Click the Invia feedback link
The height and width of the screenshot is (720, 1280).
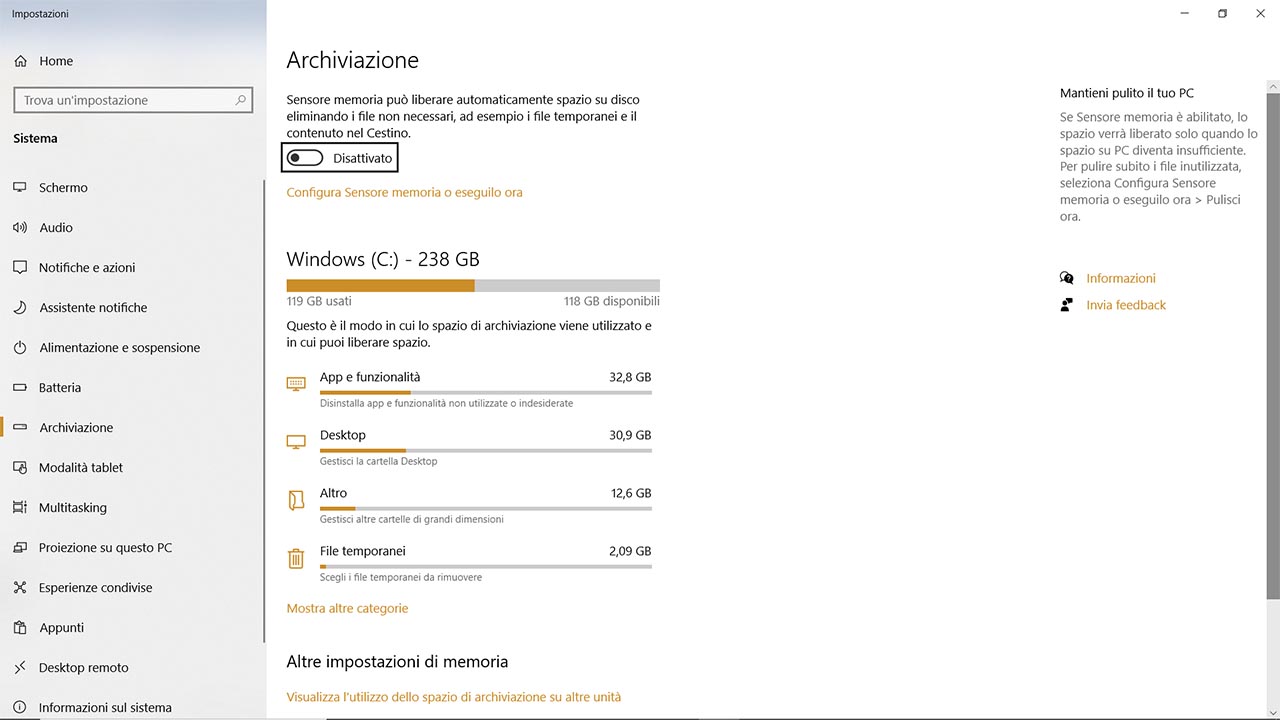[x=1126, y=305]
